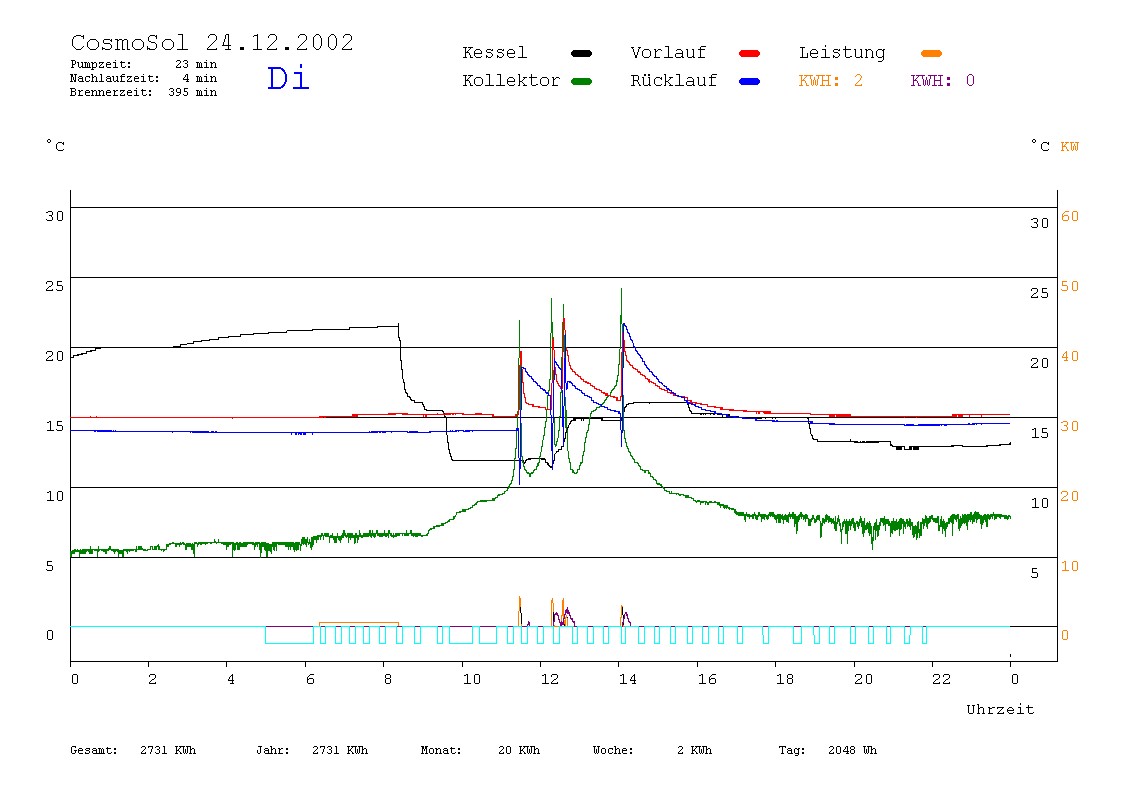Click the orange '60' KW axis tick
This screenshot has width=1148, height=812.
click(1070, 216)
